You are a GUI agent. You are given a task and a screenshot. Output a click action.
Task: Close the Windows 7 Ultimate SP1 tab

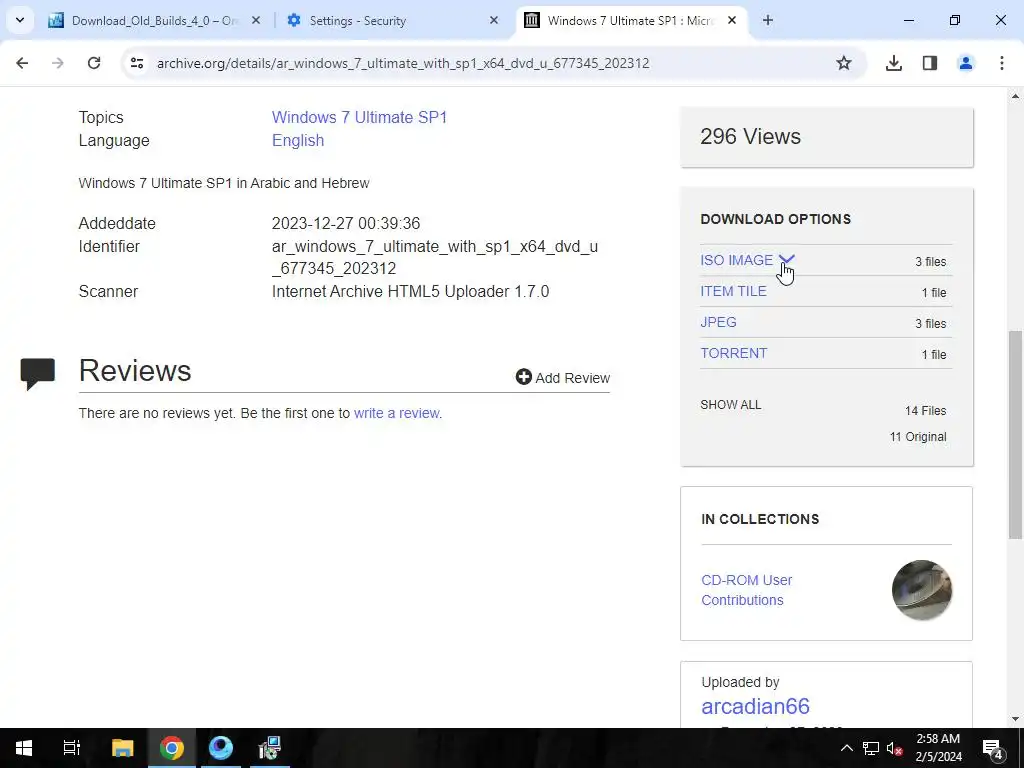[x=732, y=20]
